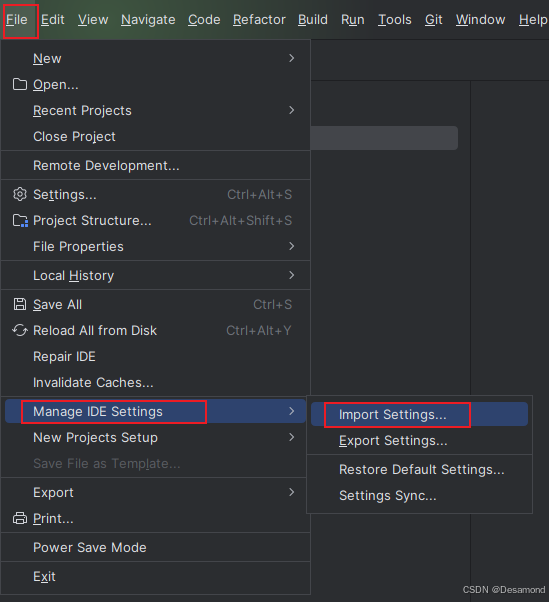Click the printer icon beside Print...
The image size is (549, 602).
pyautogui.click(x=20, y=518)
